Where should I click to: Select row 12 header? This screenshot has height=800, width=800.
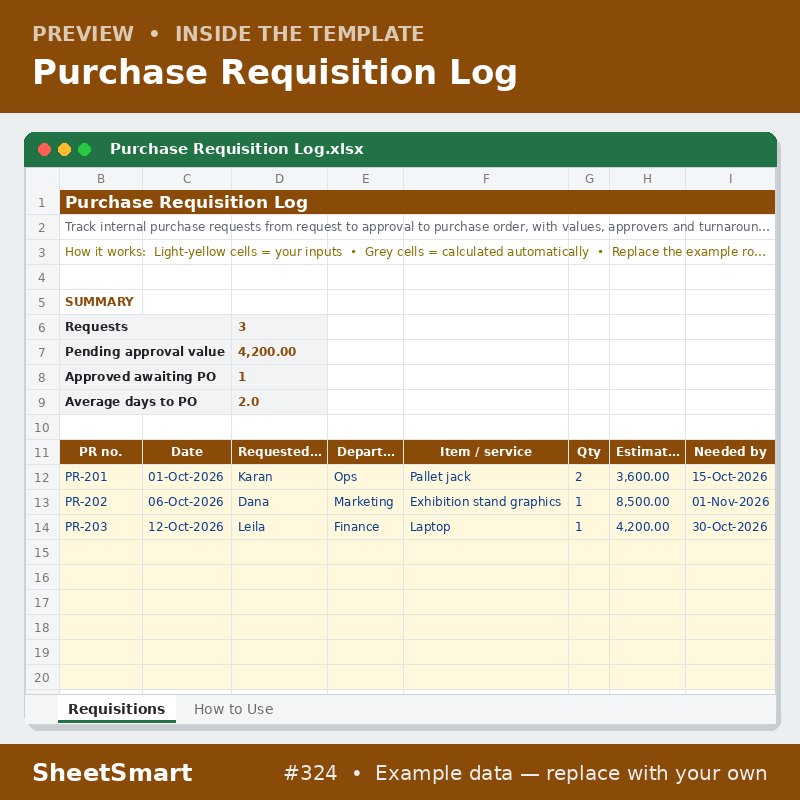[x=42, y=478]
